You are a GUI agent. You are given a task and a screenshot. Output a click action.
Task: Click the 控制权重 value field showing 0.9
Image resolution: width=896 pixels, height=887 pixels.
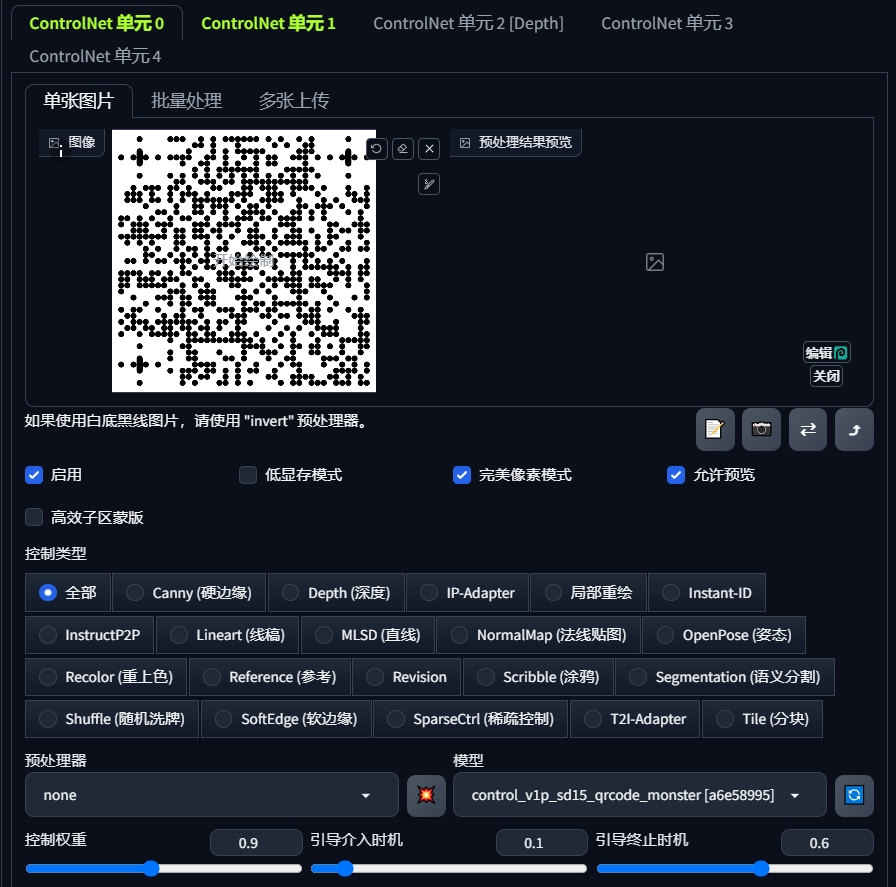coord(256,843)
